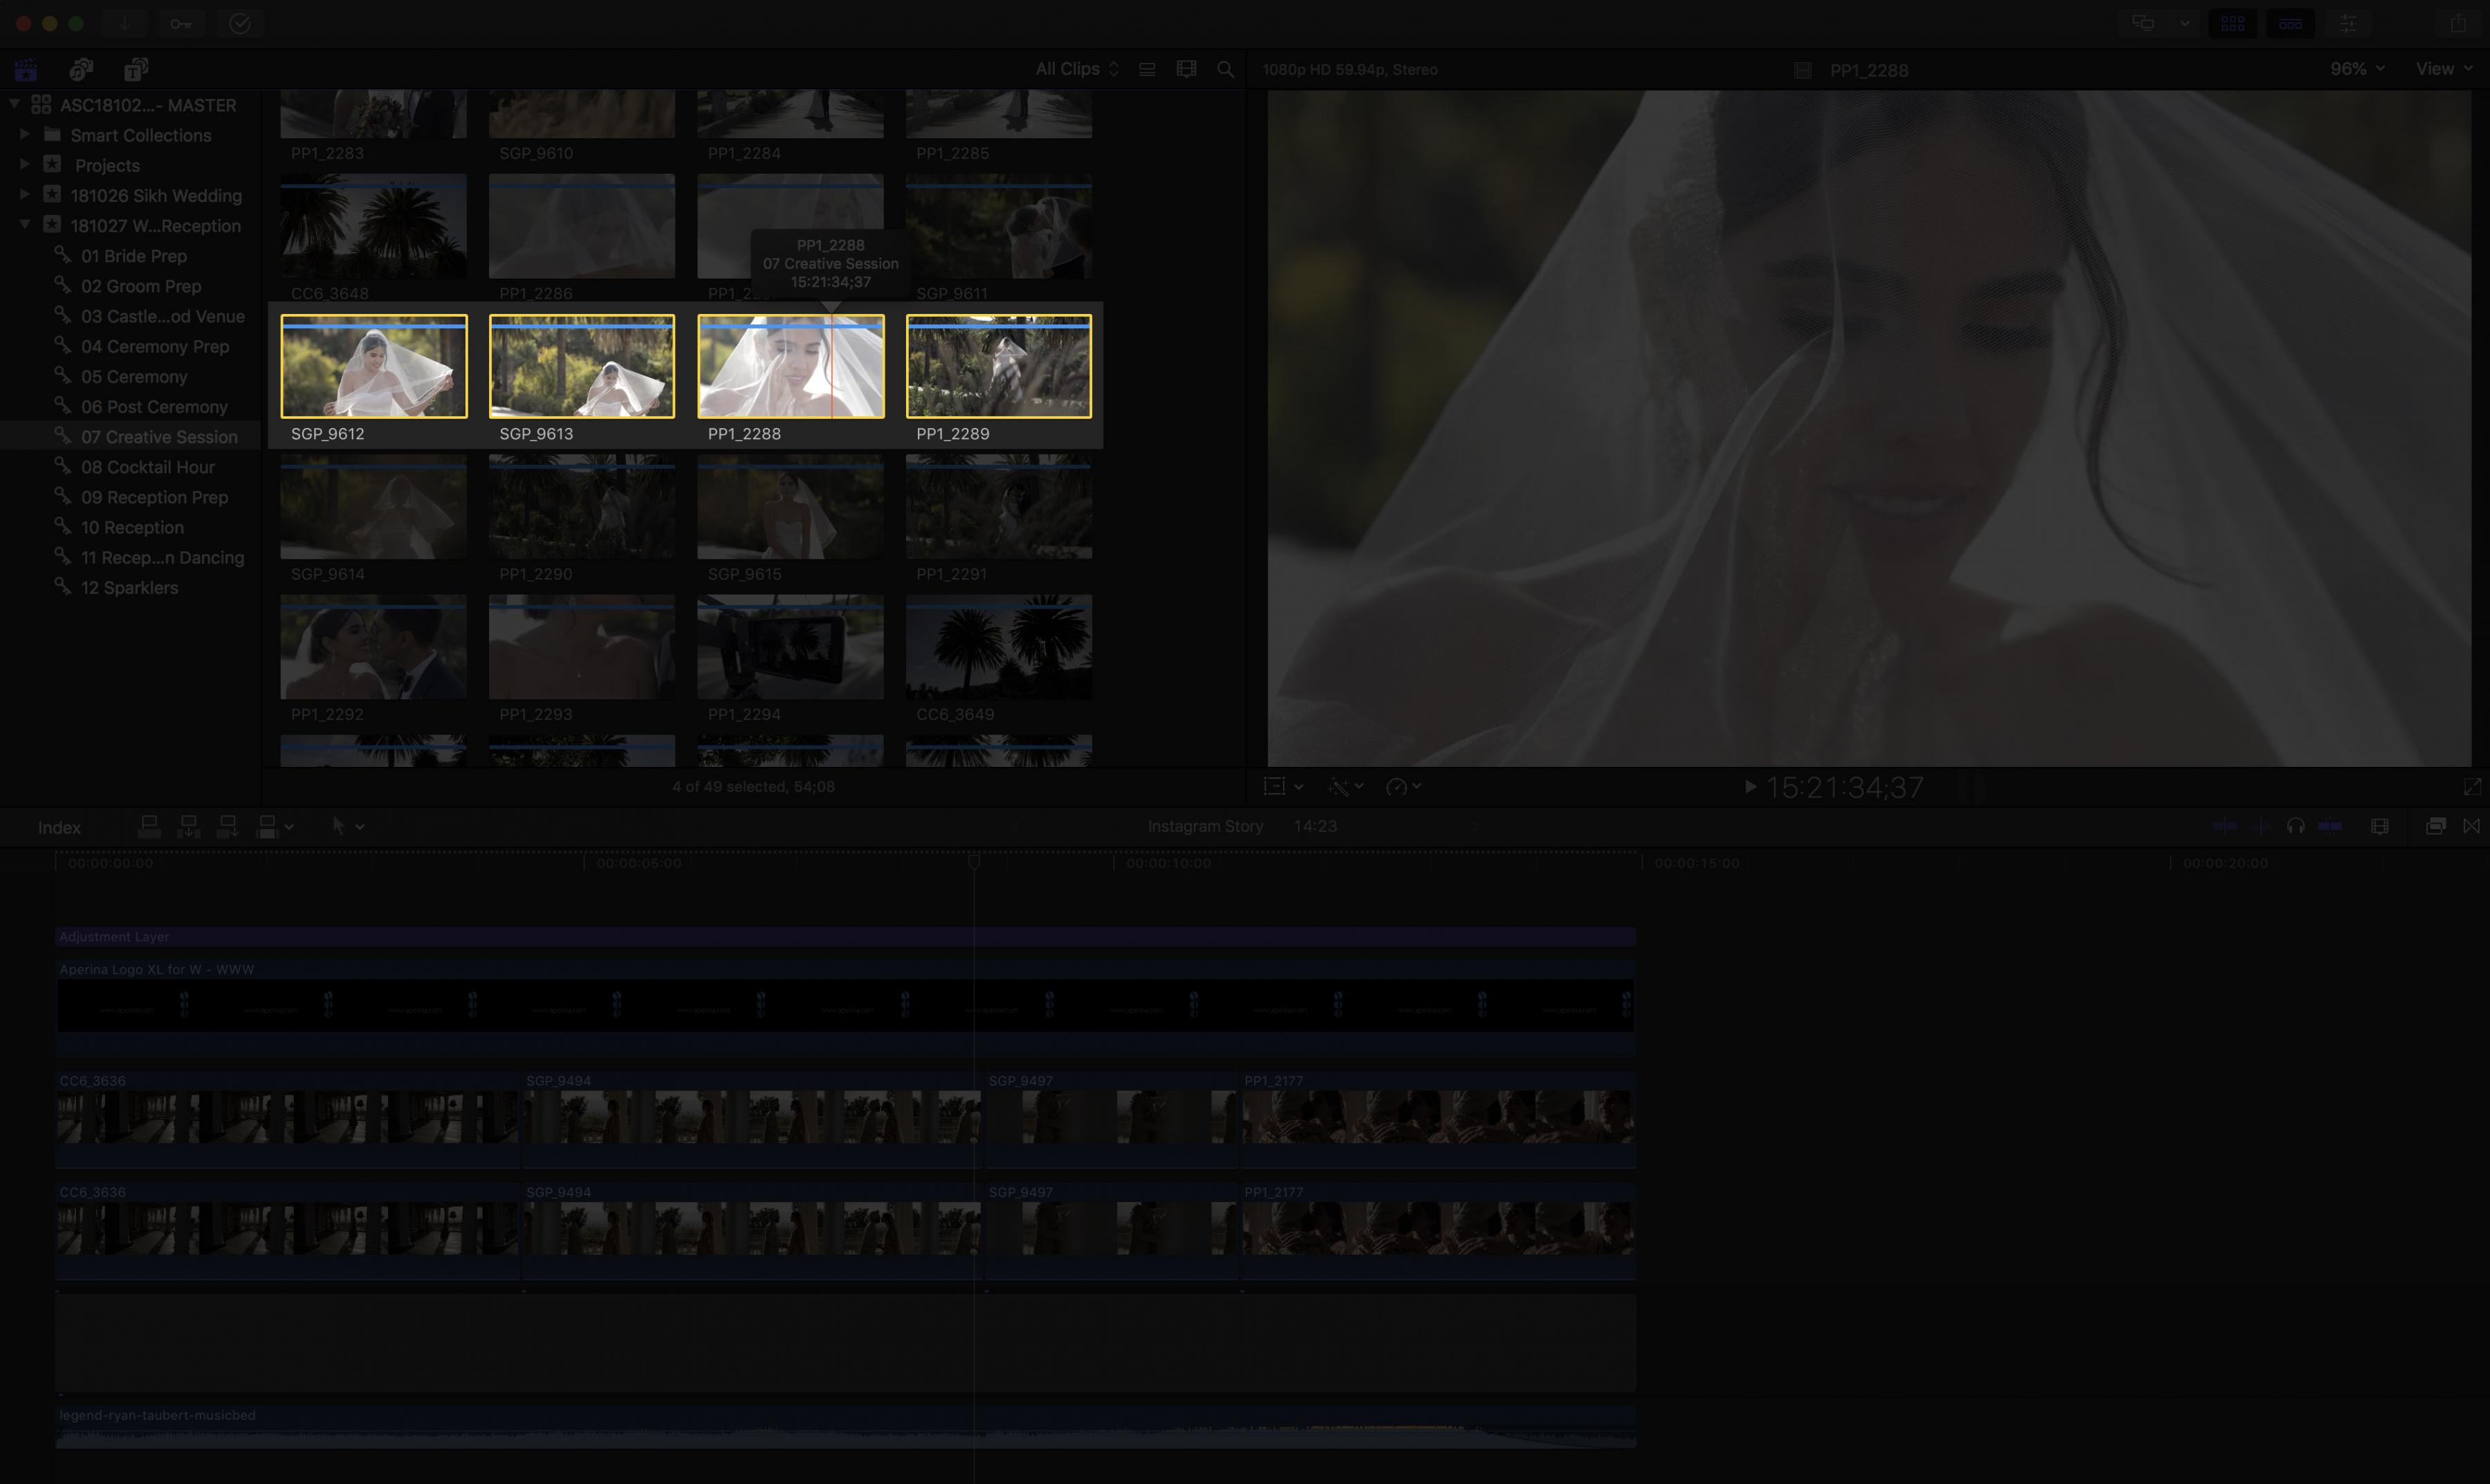Expand the 181026 Sikh Wedding event

pyautogui.click(x=25, y=194)
